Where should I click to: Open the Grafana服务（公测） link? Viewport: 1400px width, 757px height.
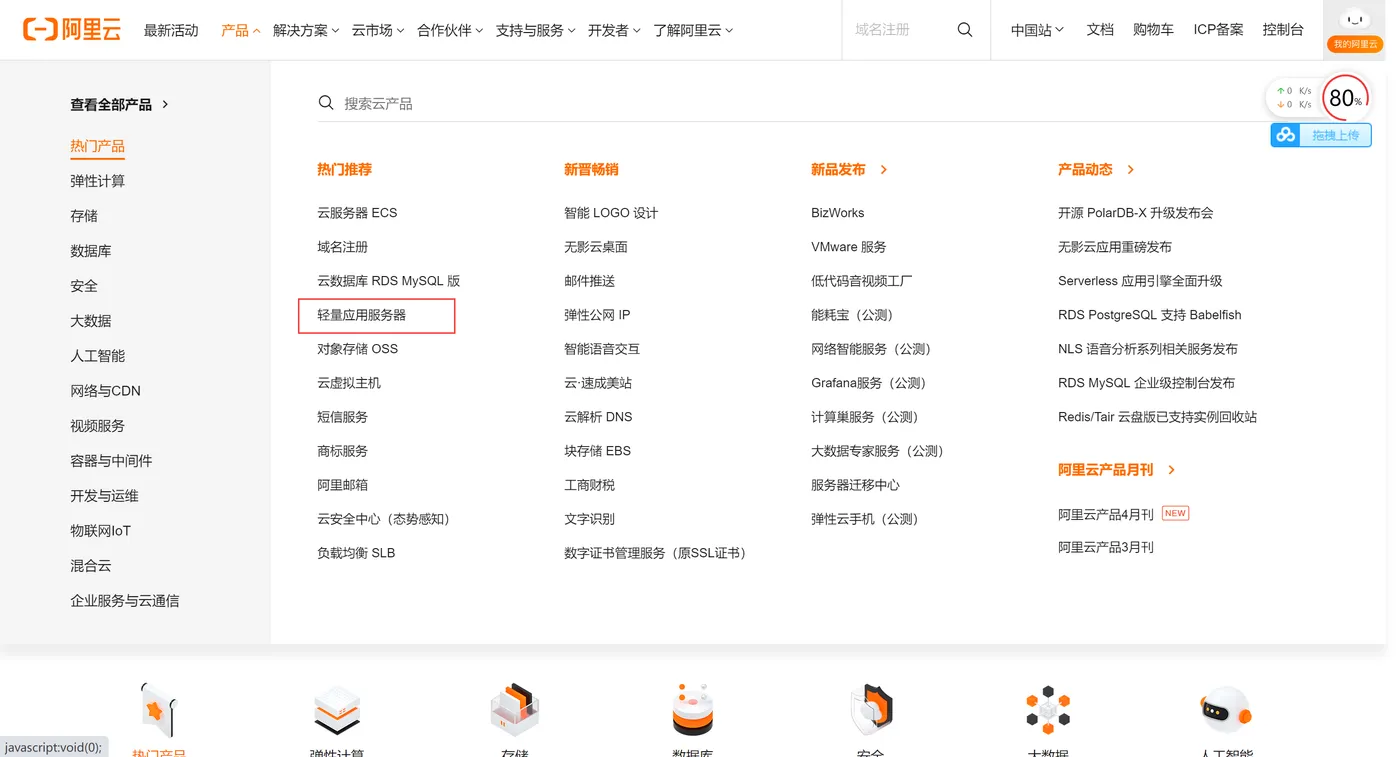[x=872, y=383]
